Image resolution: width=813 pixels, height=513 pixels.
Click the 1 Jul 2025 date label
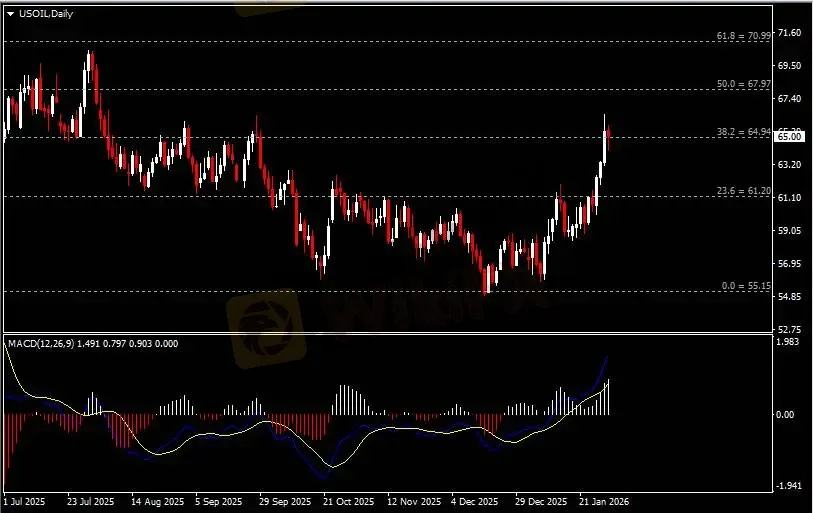pos(24,502)
